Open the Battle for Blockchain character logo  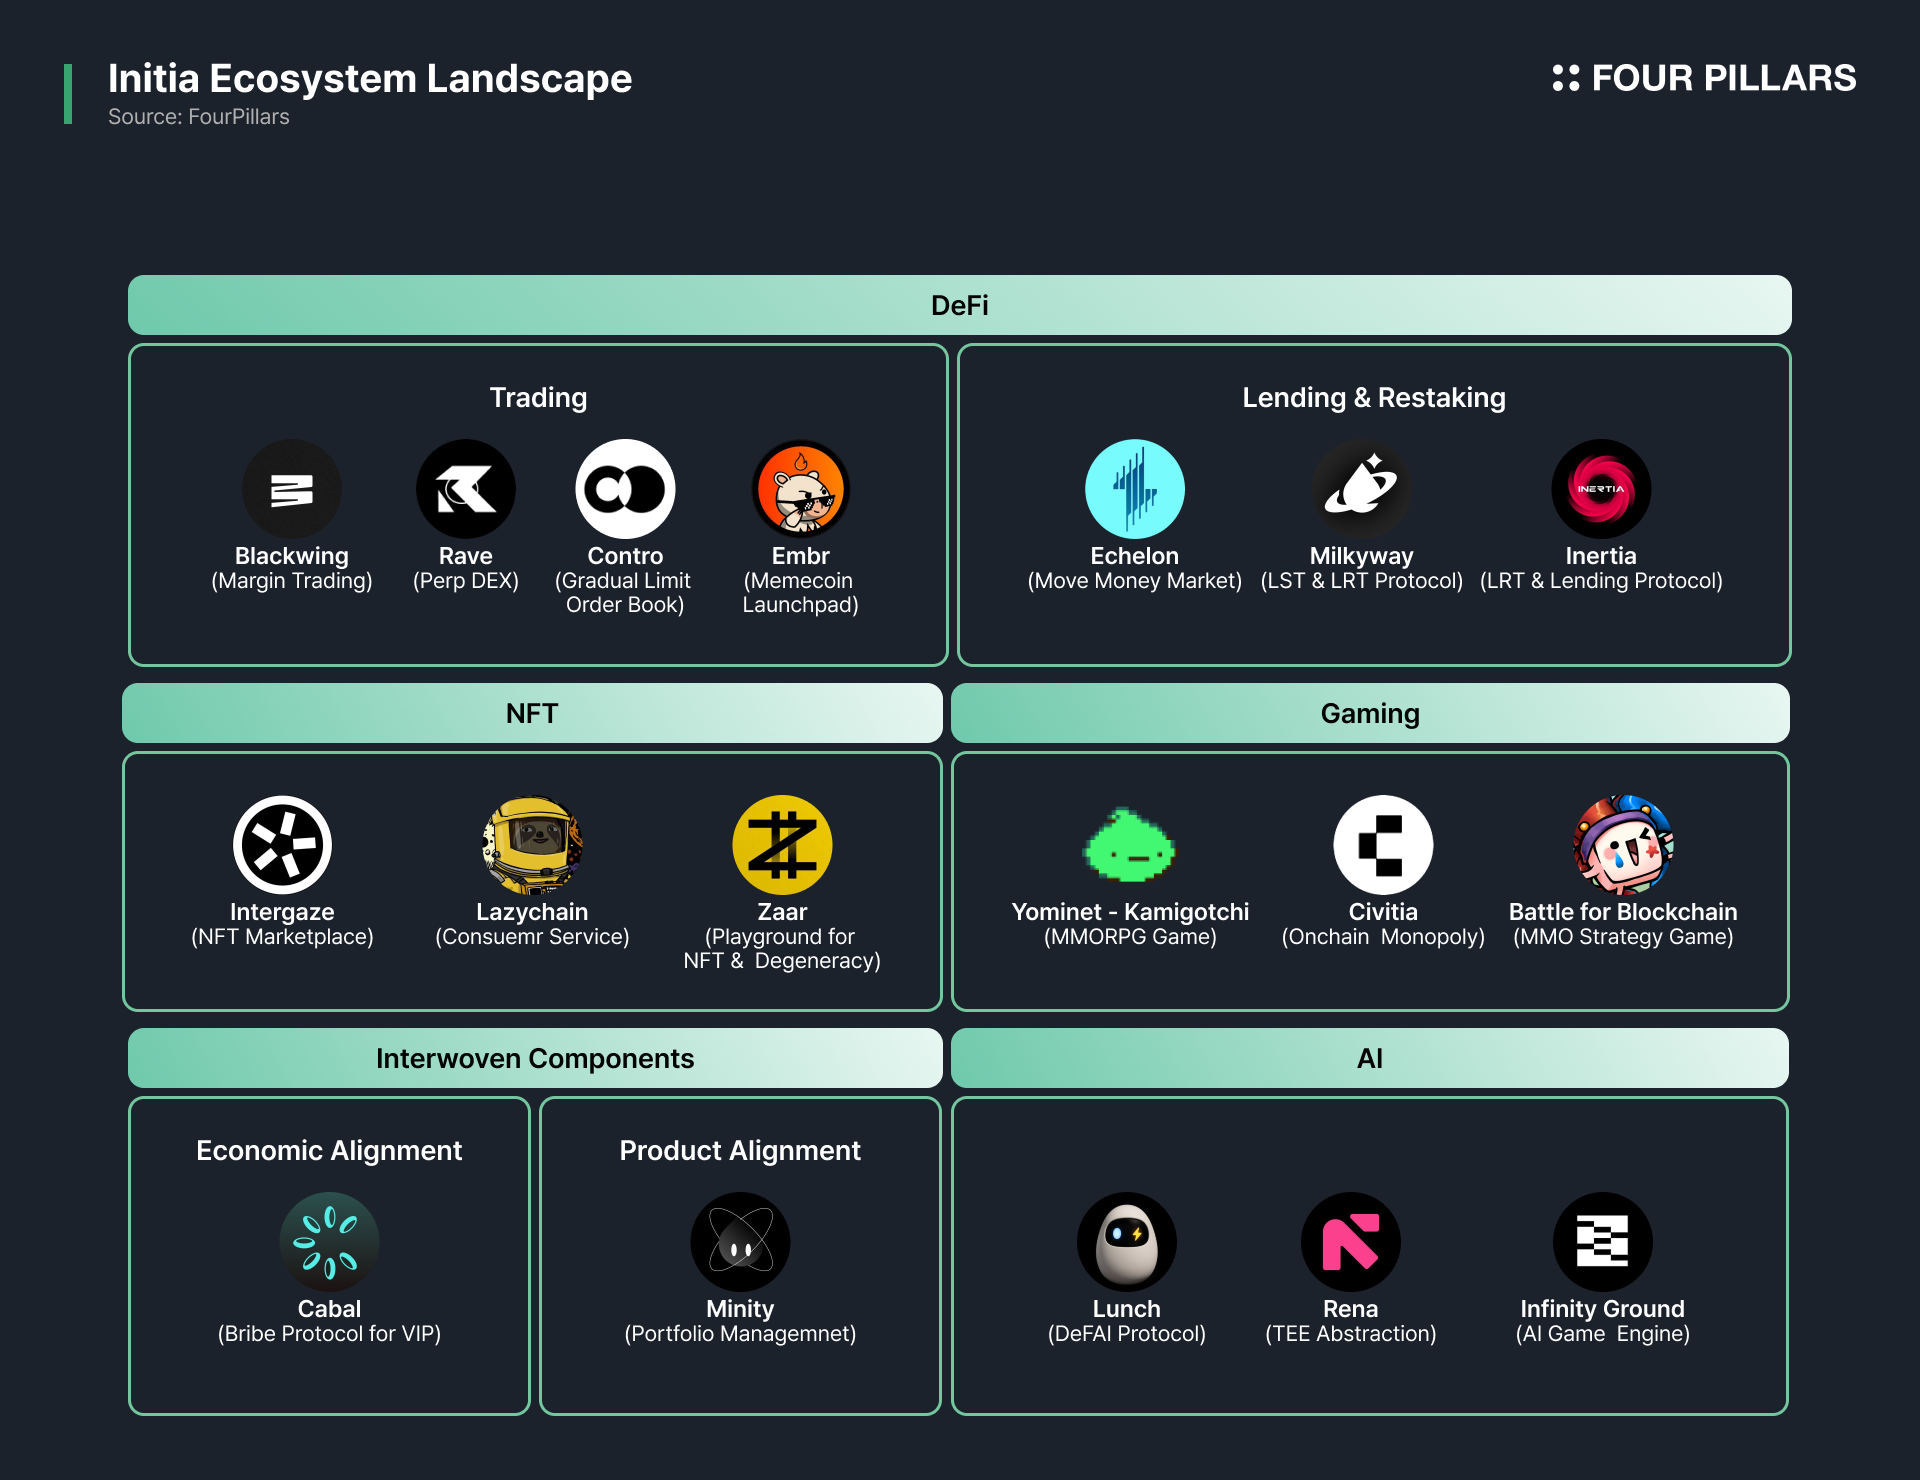point(1623,845)
